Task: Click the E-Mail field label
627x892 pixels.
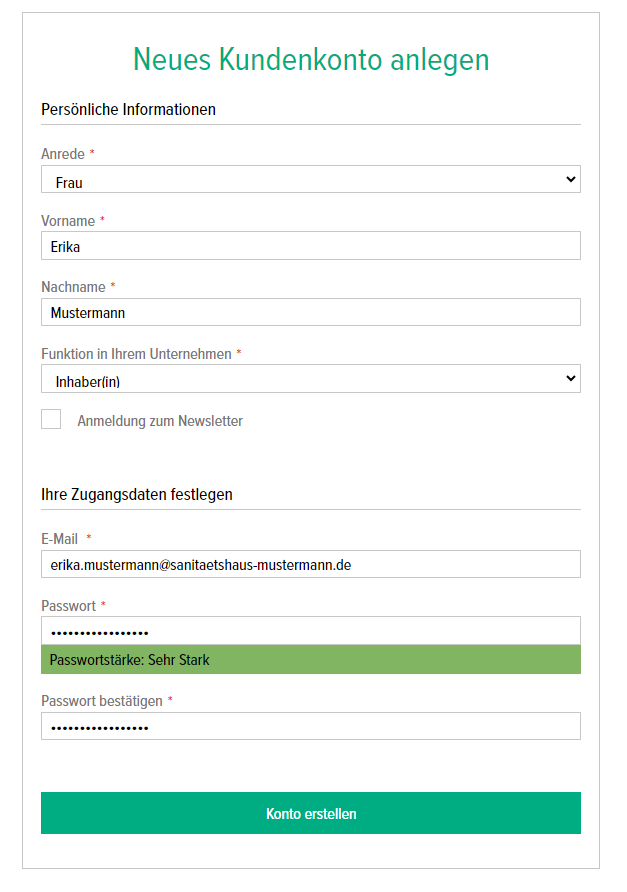Action: (60, 539)
